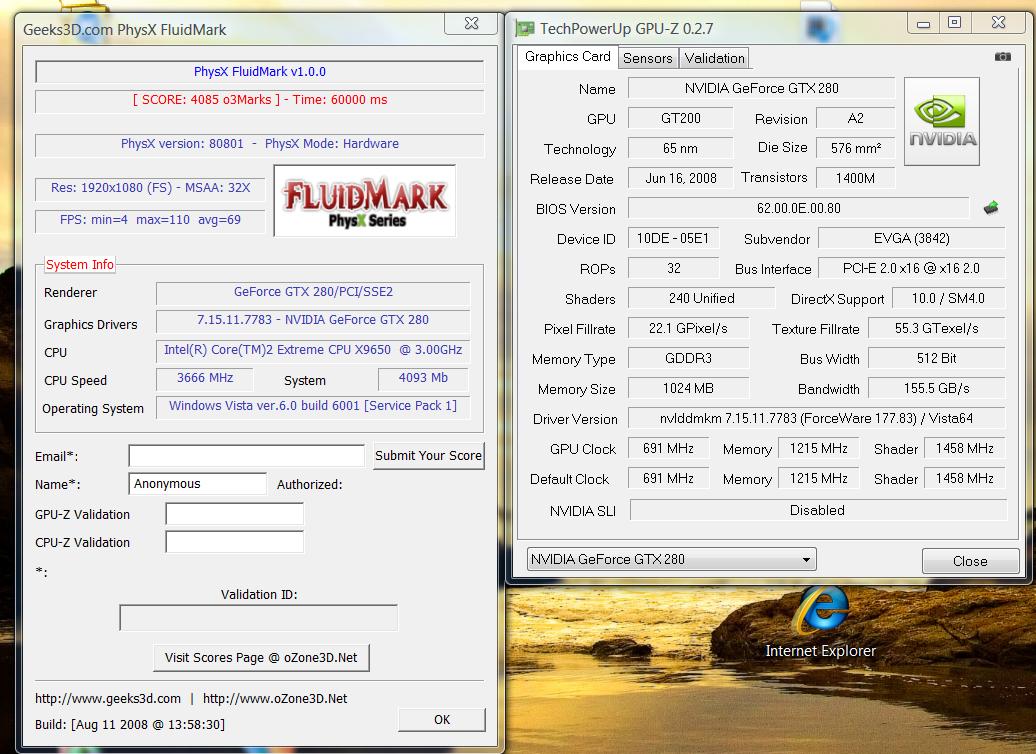Click the Pixel Fillrate 22.1 GPixel/s
This screenshot has height=754, width=1036.
tap(688, 328)
